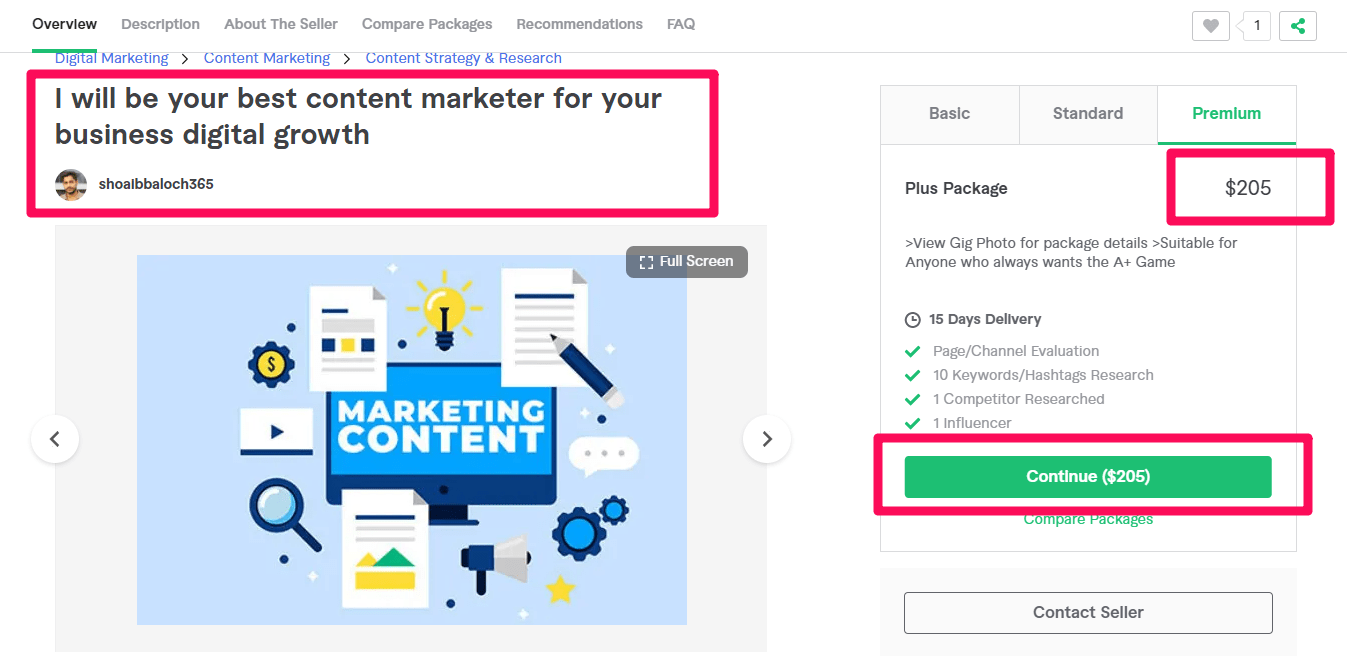The image size is (1347, 656).
Task: Select the Standard package tab
Action: [1087, 114]
